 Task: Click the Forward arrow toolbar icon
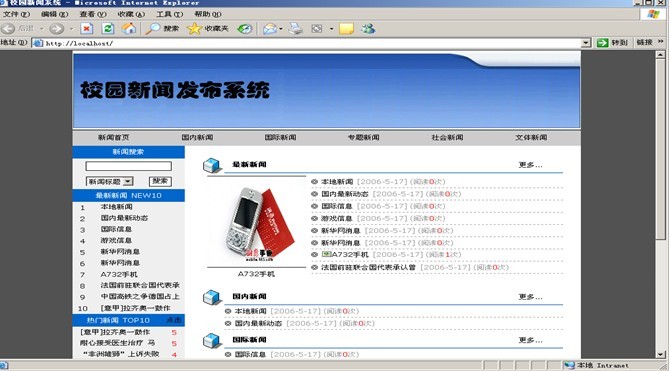(56, 29)
